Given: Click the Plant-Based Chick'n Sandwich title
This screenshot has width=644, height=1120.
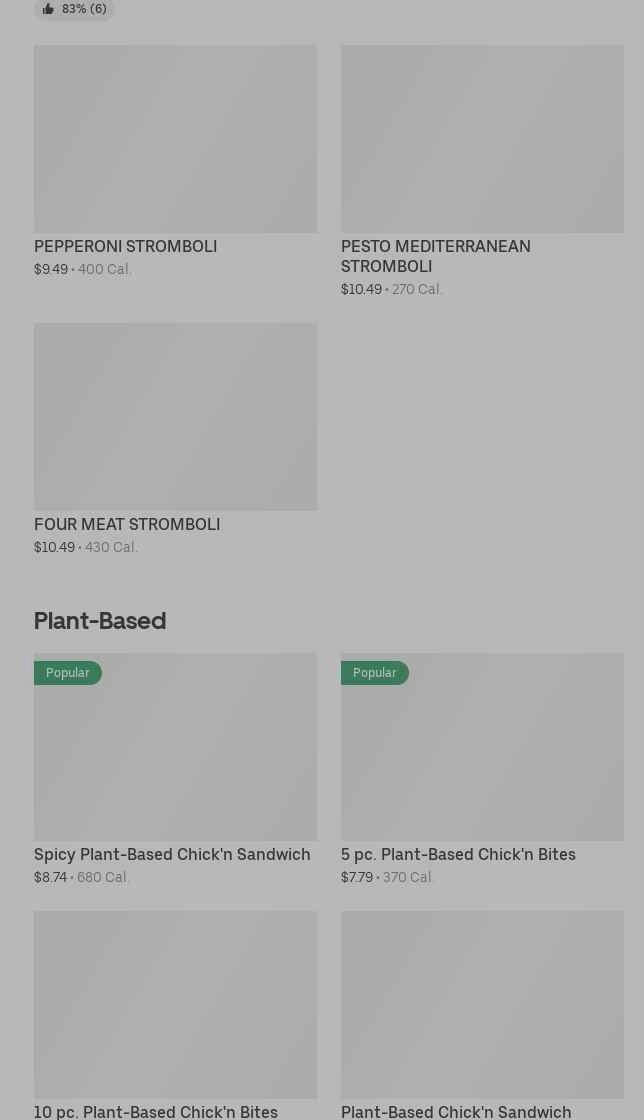Looking at the screenshot, I should click(x=456, y=1111).
